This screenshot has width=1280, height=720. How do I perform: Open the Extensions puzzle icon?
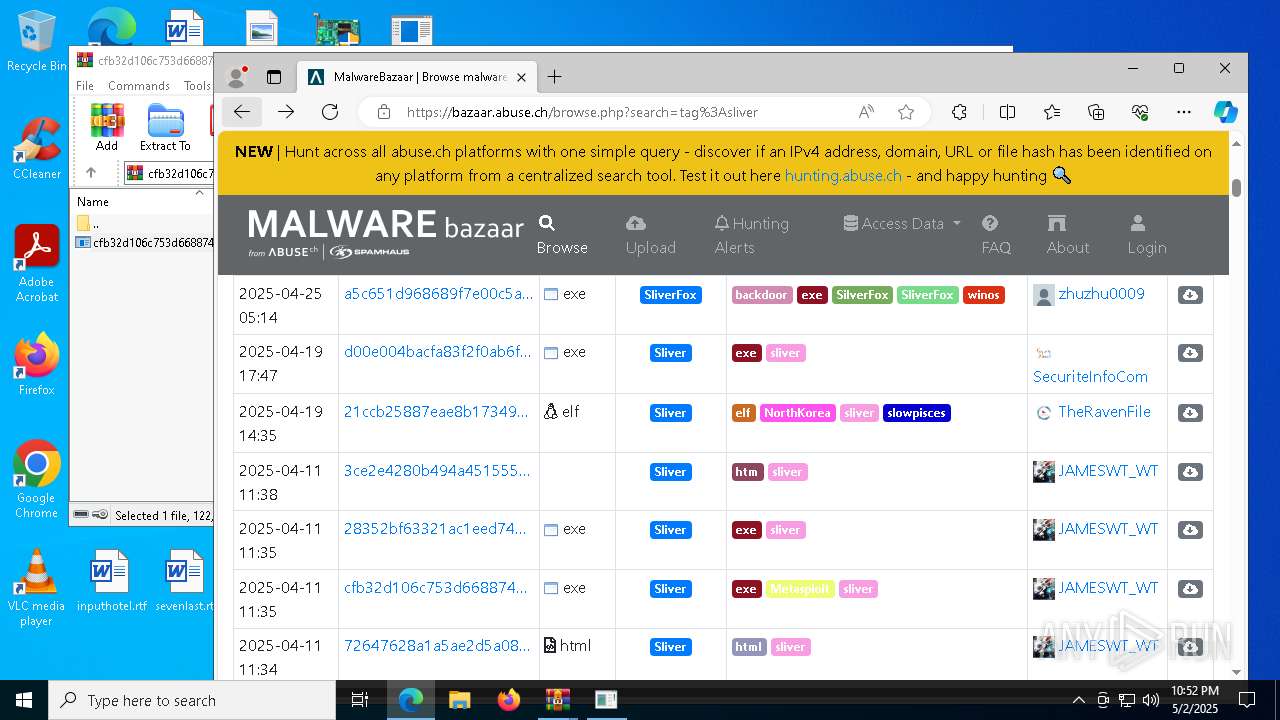click(x=959, y=112)
